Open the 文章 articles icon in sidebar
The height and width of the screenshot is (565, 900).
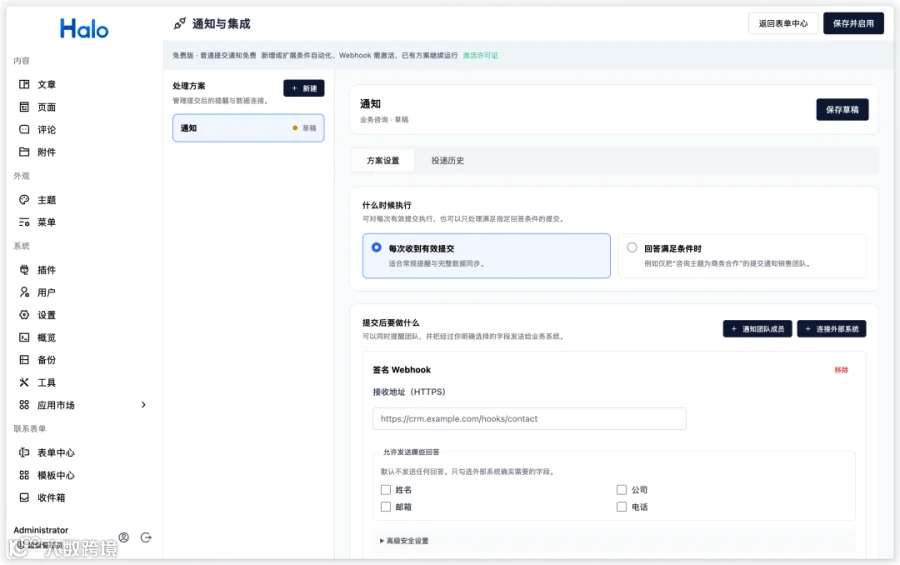(24, 84)
